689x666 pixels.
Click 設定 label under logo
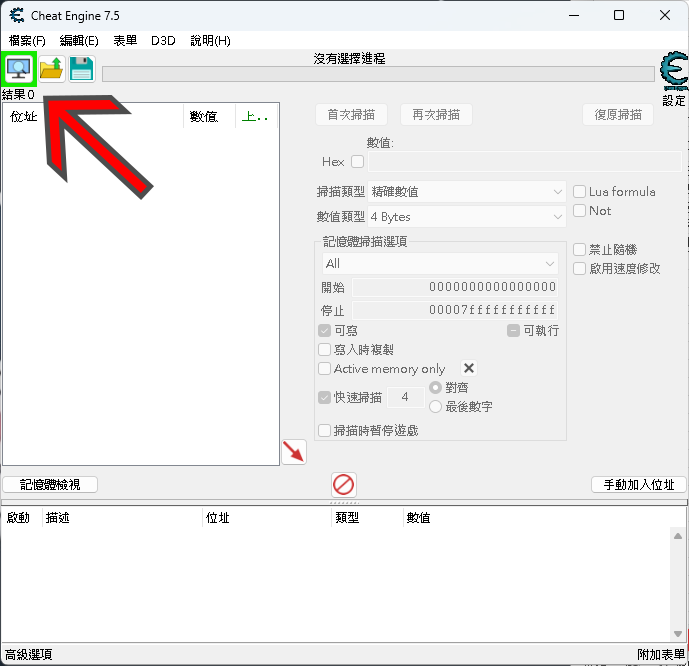674,101
